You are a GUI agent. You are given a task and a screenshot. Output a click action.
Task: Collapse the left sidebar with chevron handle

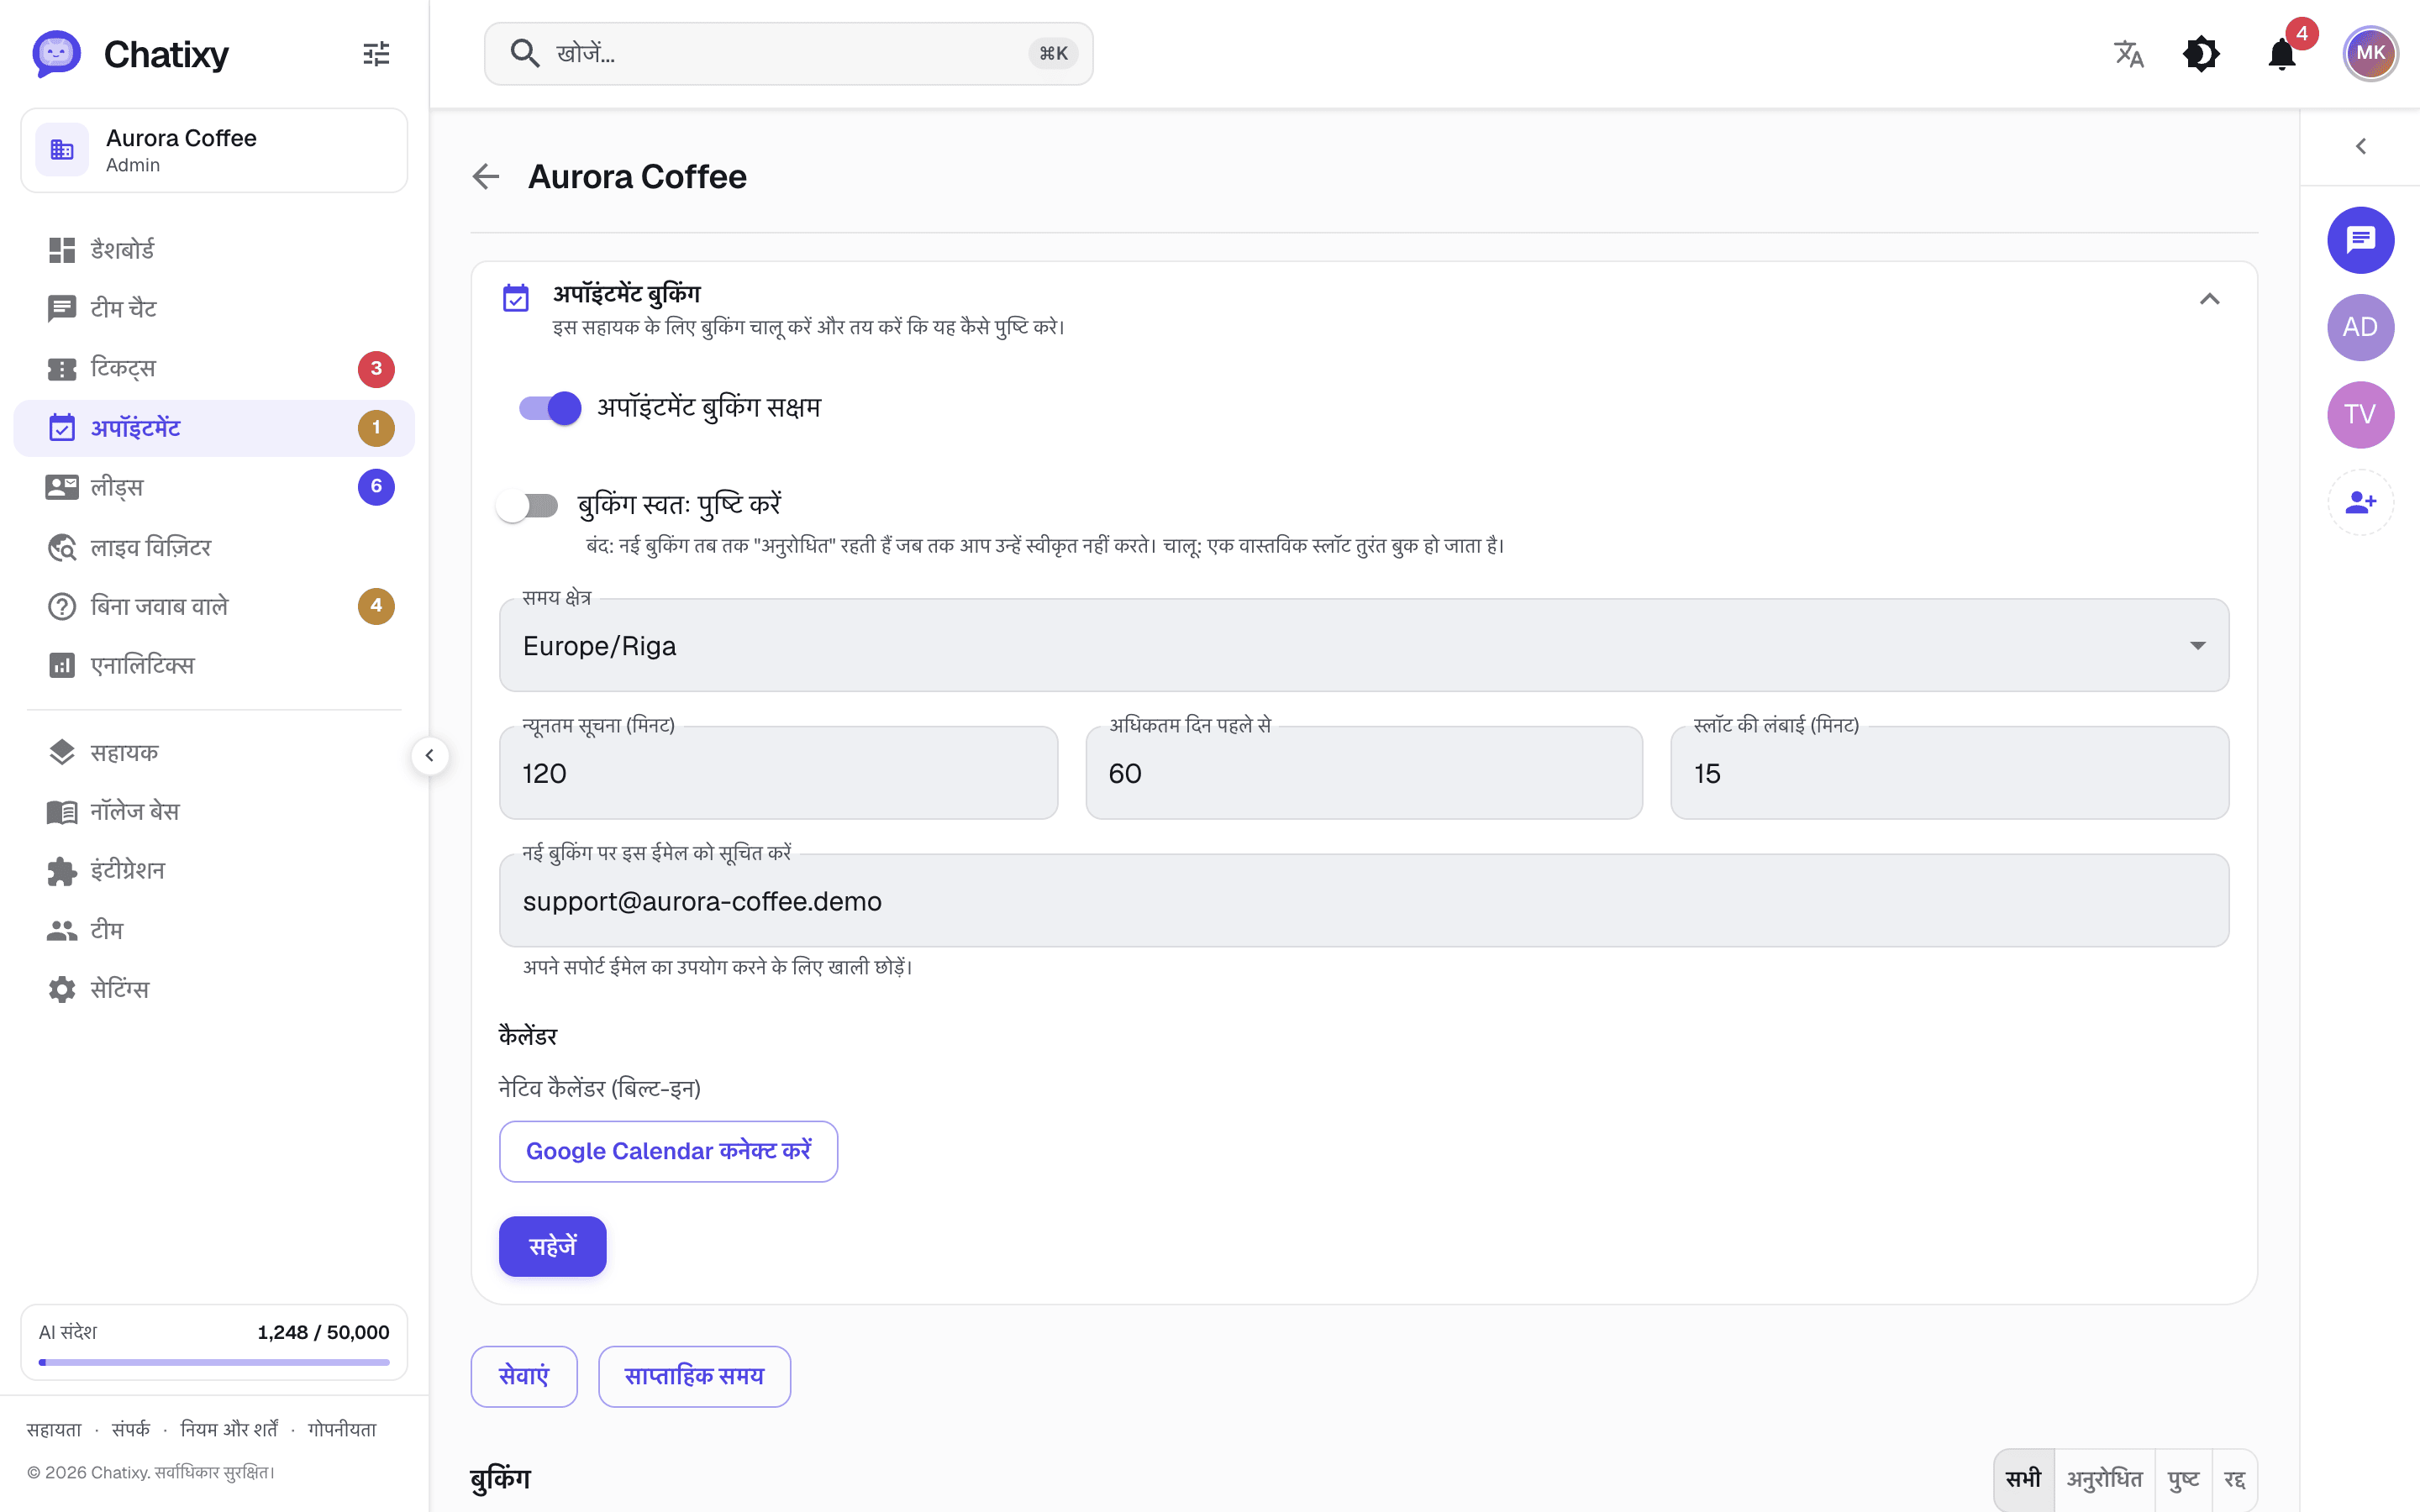[x=430, y=756]
